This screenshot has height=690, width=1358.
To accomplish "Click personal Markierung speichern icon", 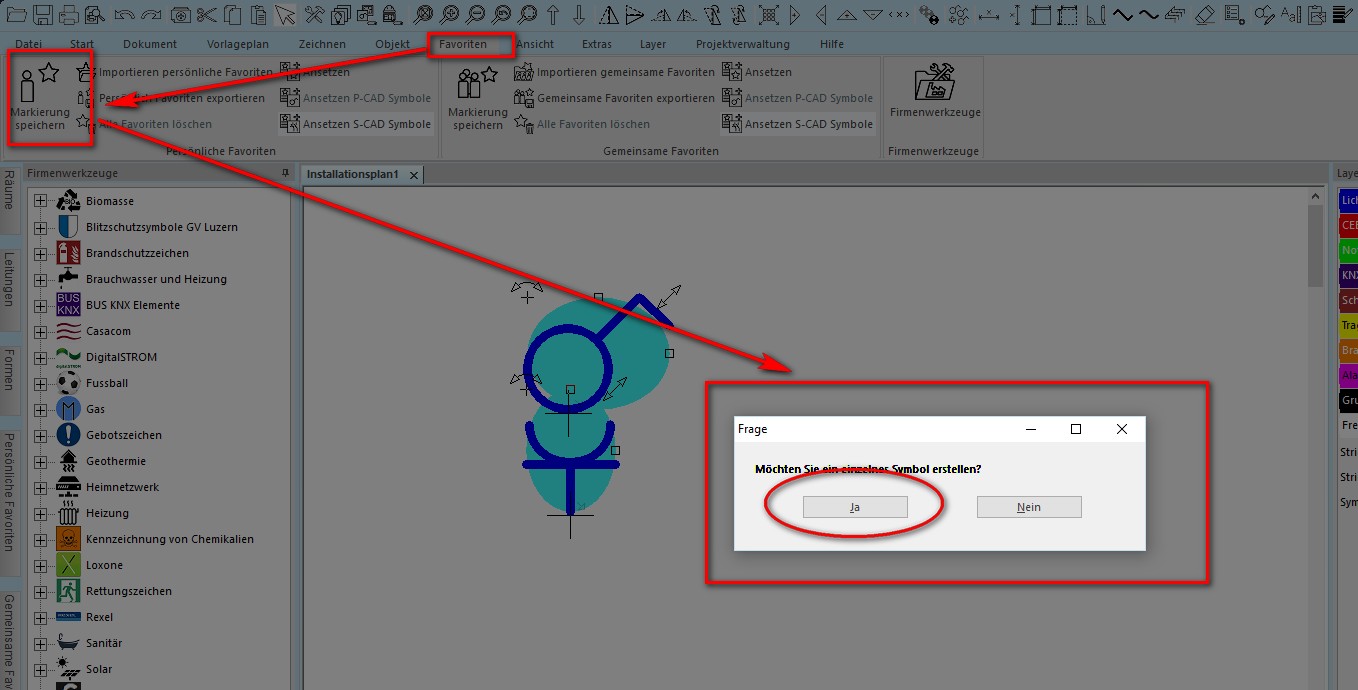I will [40, 96].
